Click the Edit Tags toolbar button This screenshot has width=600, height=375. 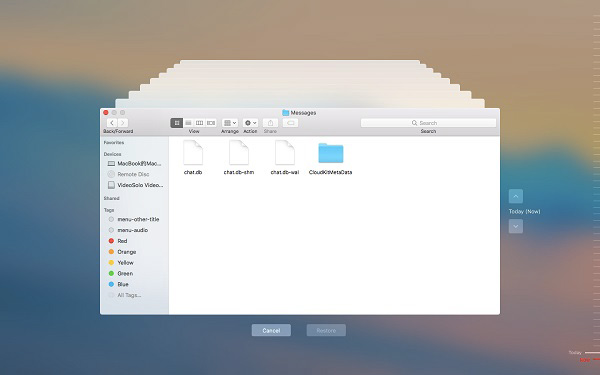click(x=290, y=123)
